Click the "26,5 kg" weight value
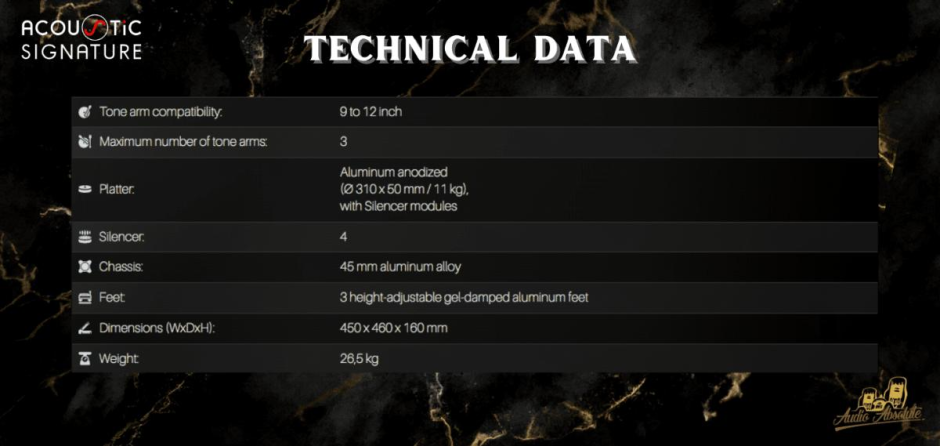This screenshot has width=940, height=446. pyautogui.click(x=359, y=358)
